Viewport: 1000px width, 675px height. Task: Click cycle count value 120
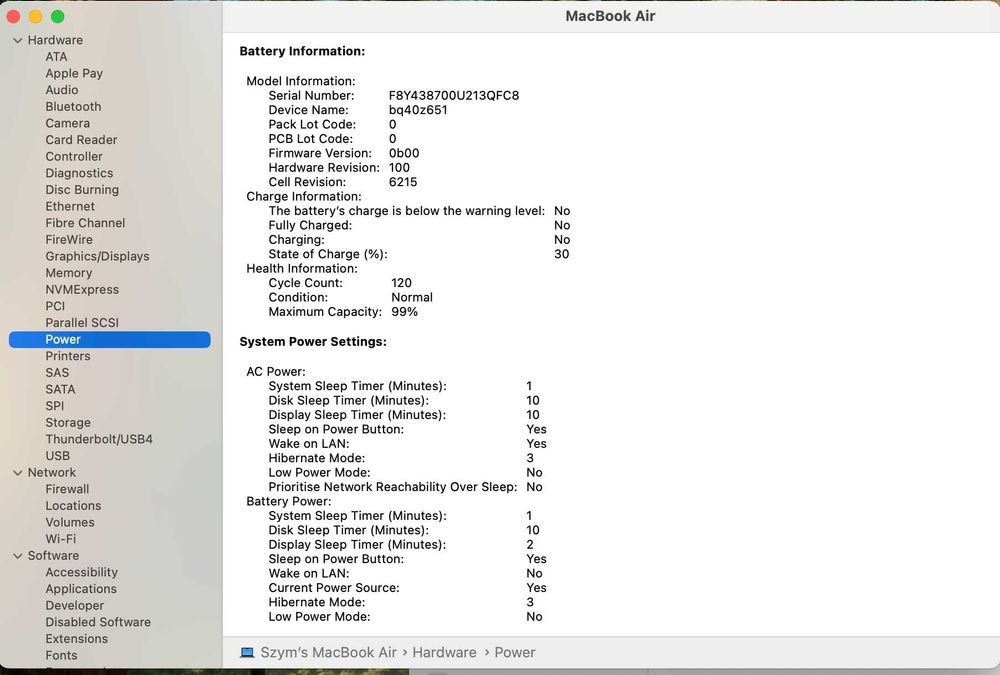402,283
